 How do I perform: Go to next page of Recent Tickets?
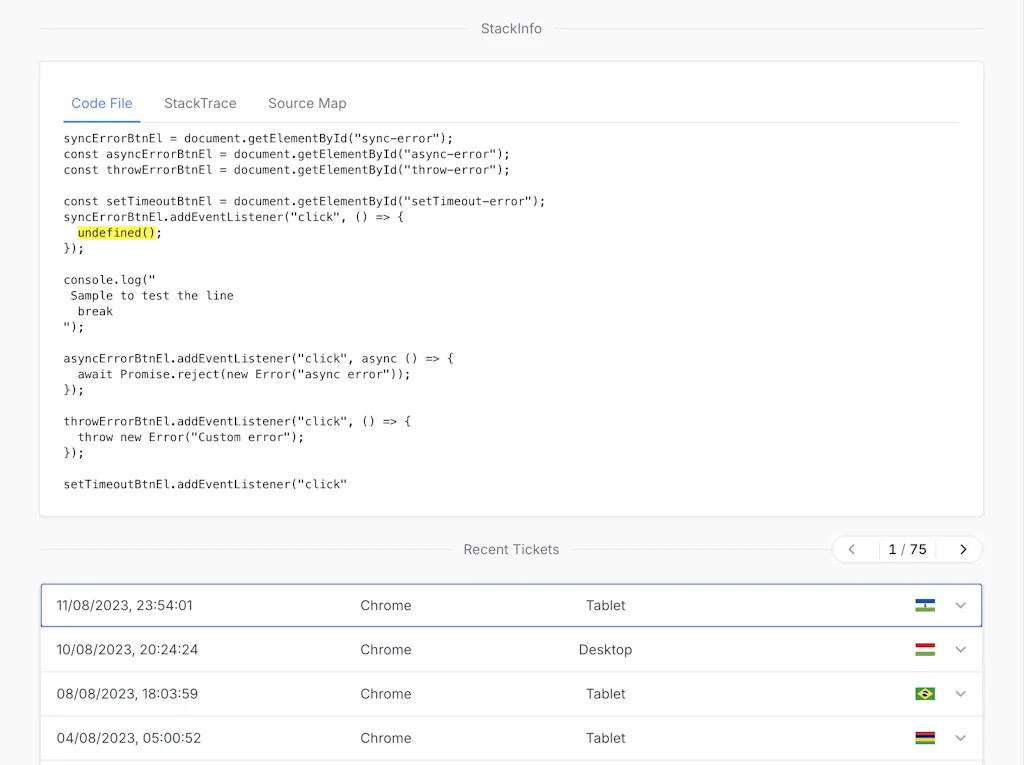tap(963, 549)
